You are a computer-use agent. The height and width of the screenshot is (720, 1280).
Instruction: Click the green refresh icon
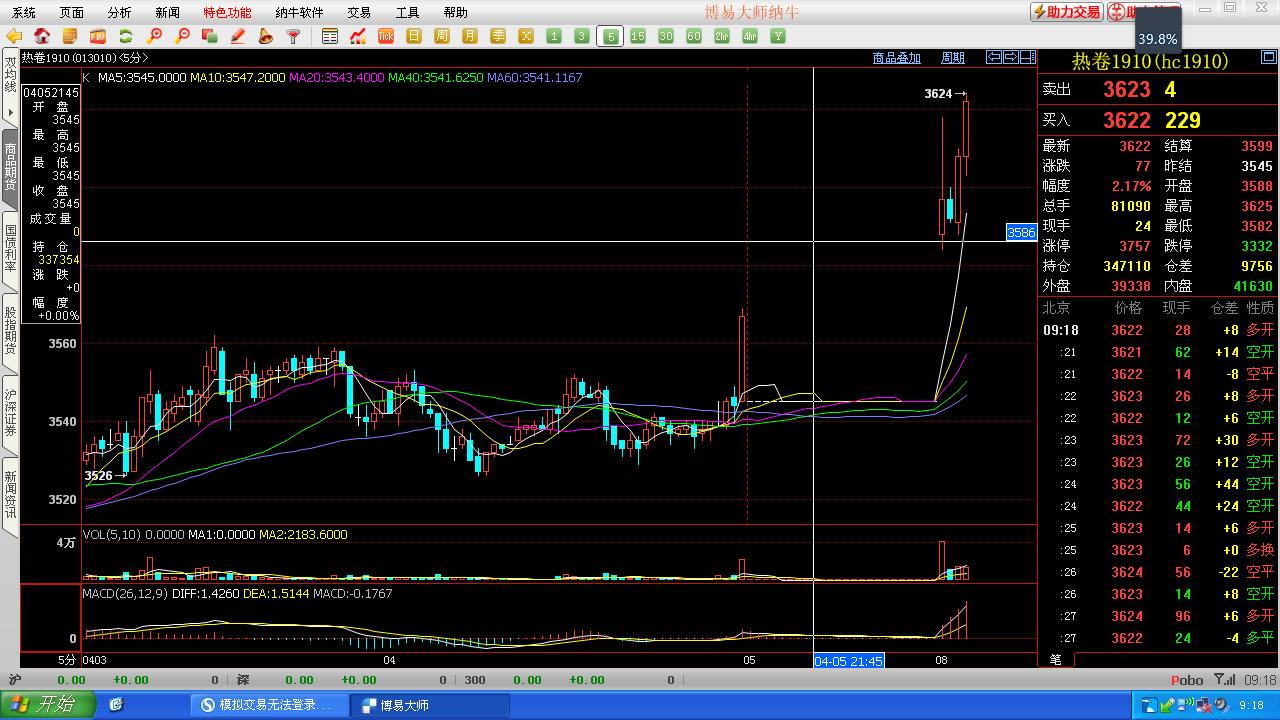click(x=126, y=36)
